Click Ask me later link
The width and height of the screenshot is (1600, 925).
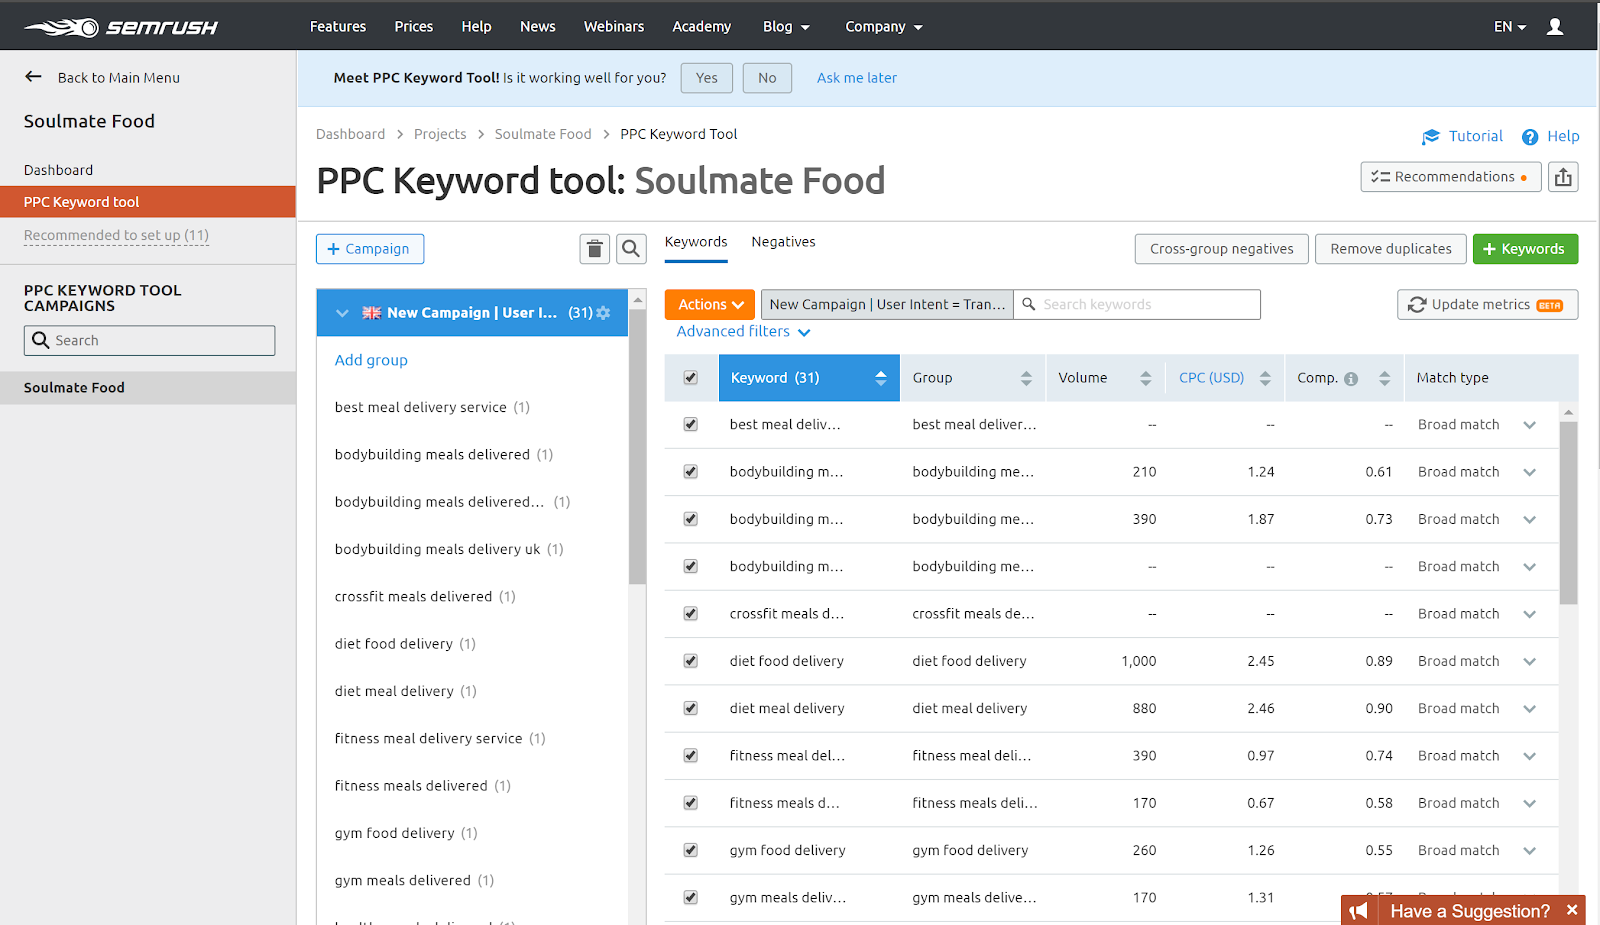click(857, 78)
